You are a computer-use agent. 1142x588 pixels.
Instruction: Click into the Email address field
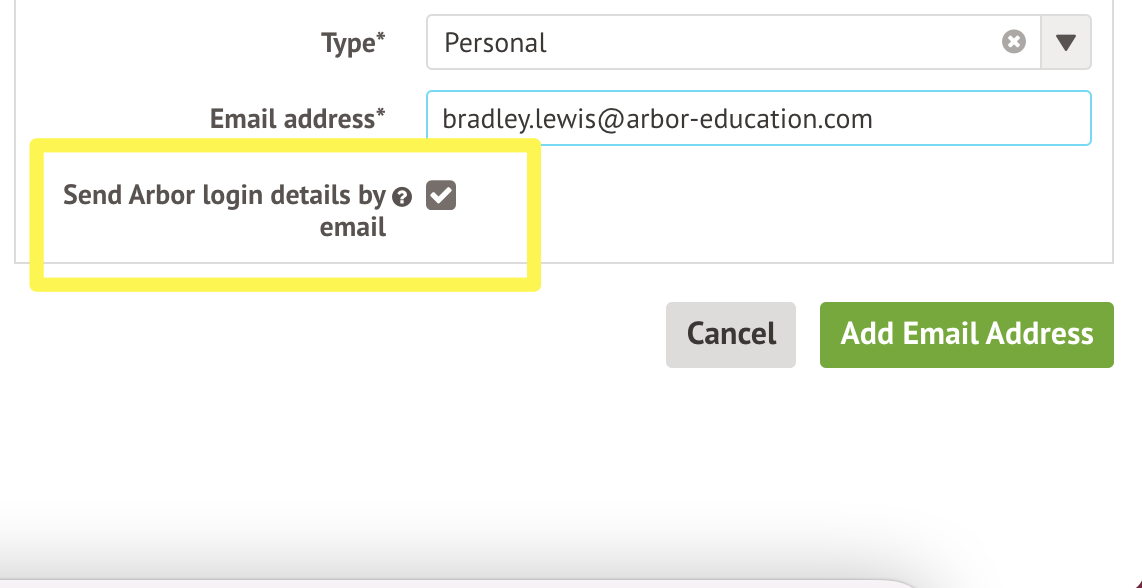click(x=980, y=119)
